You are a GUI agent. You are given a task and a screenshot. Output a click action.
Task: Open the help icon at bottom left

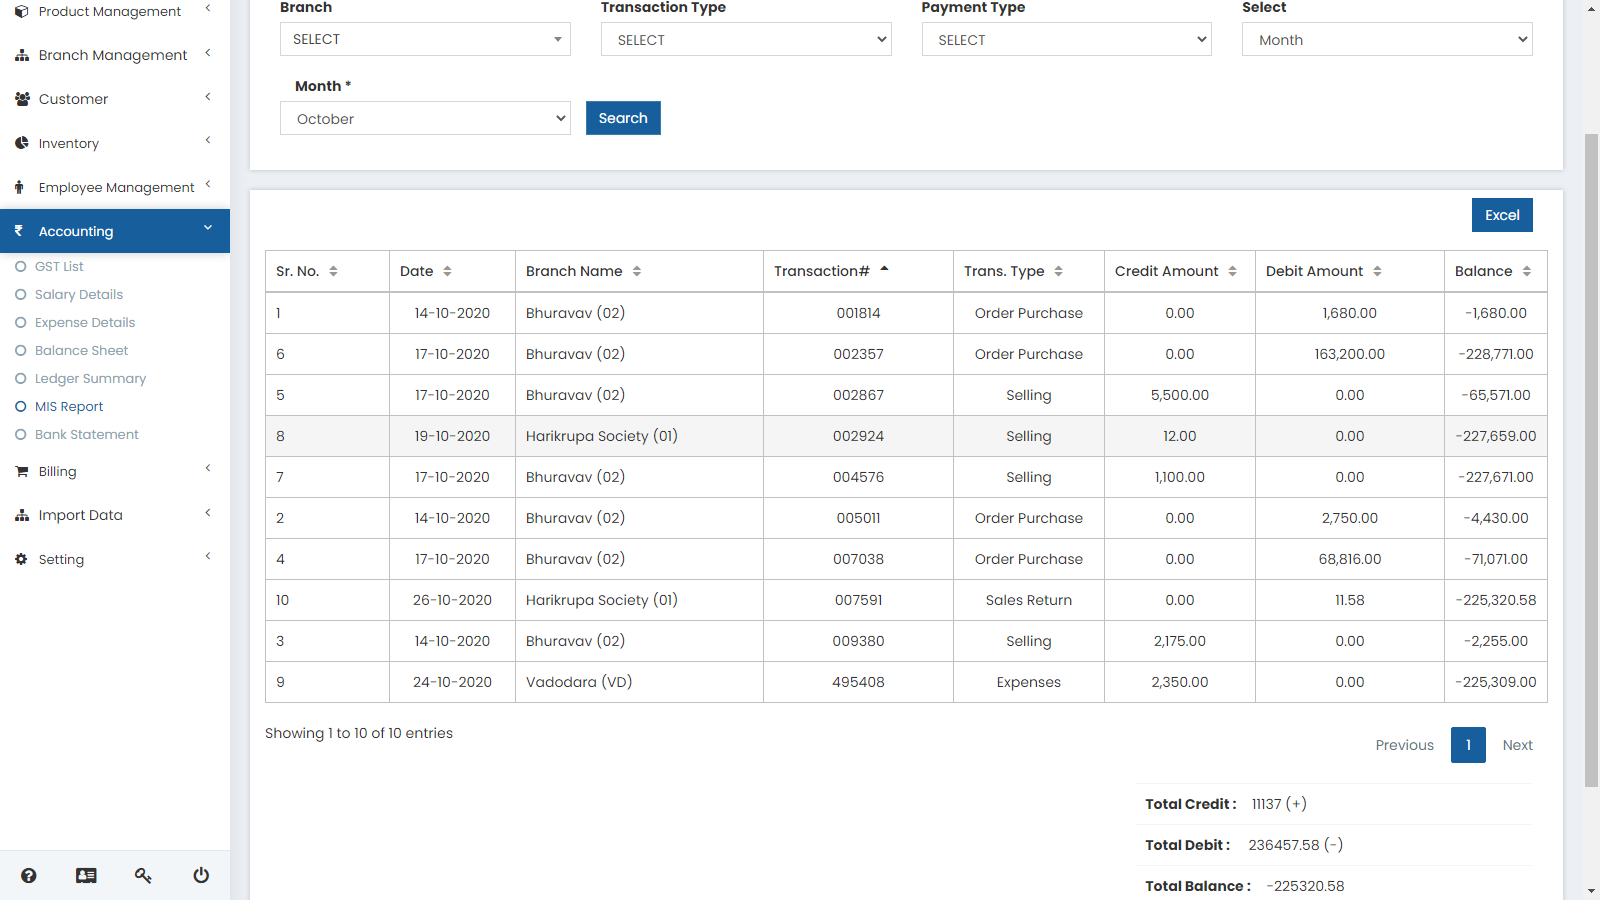pos(29,875)
